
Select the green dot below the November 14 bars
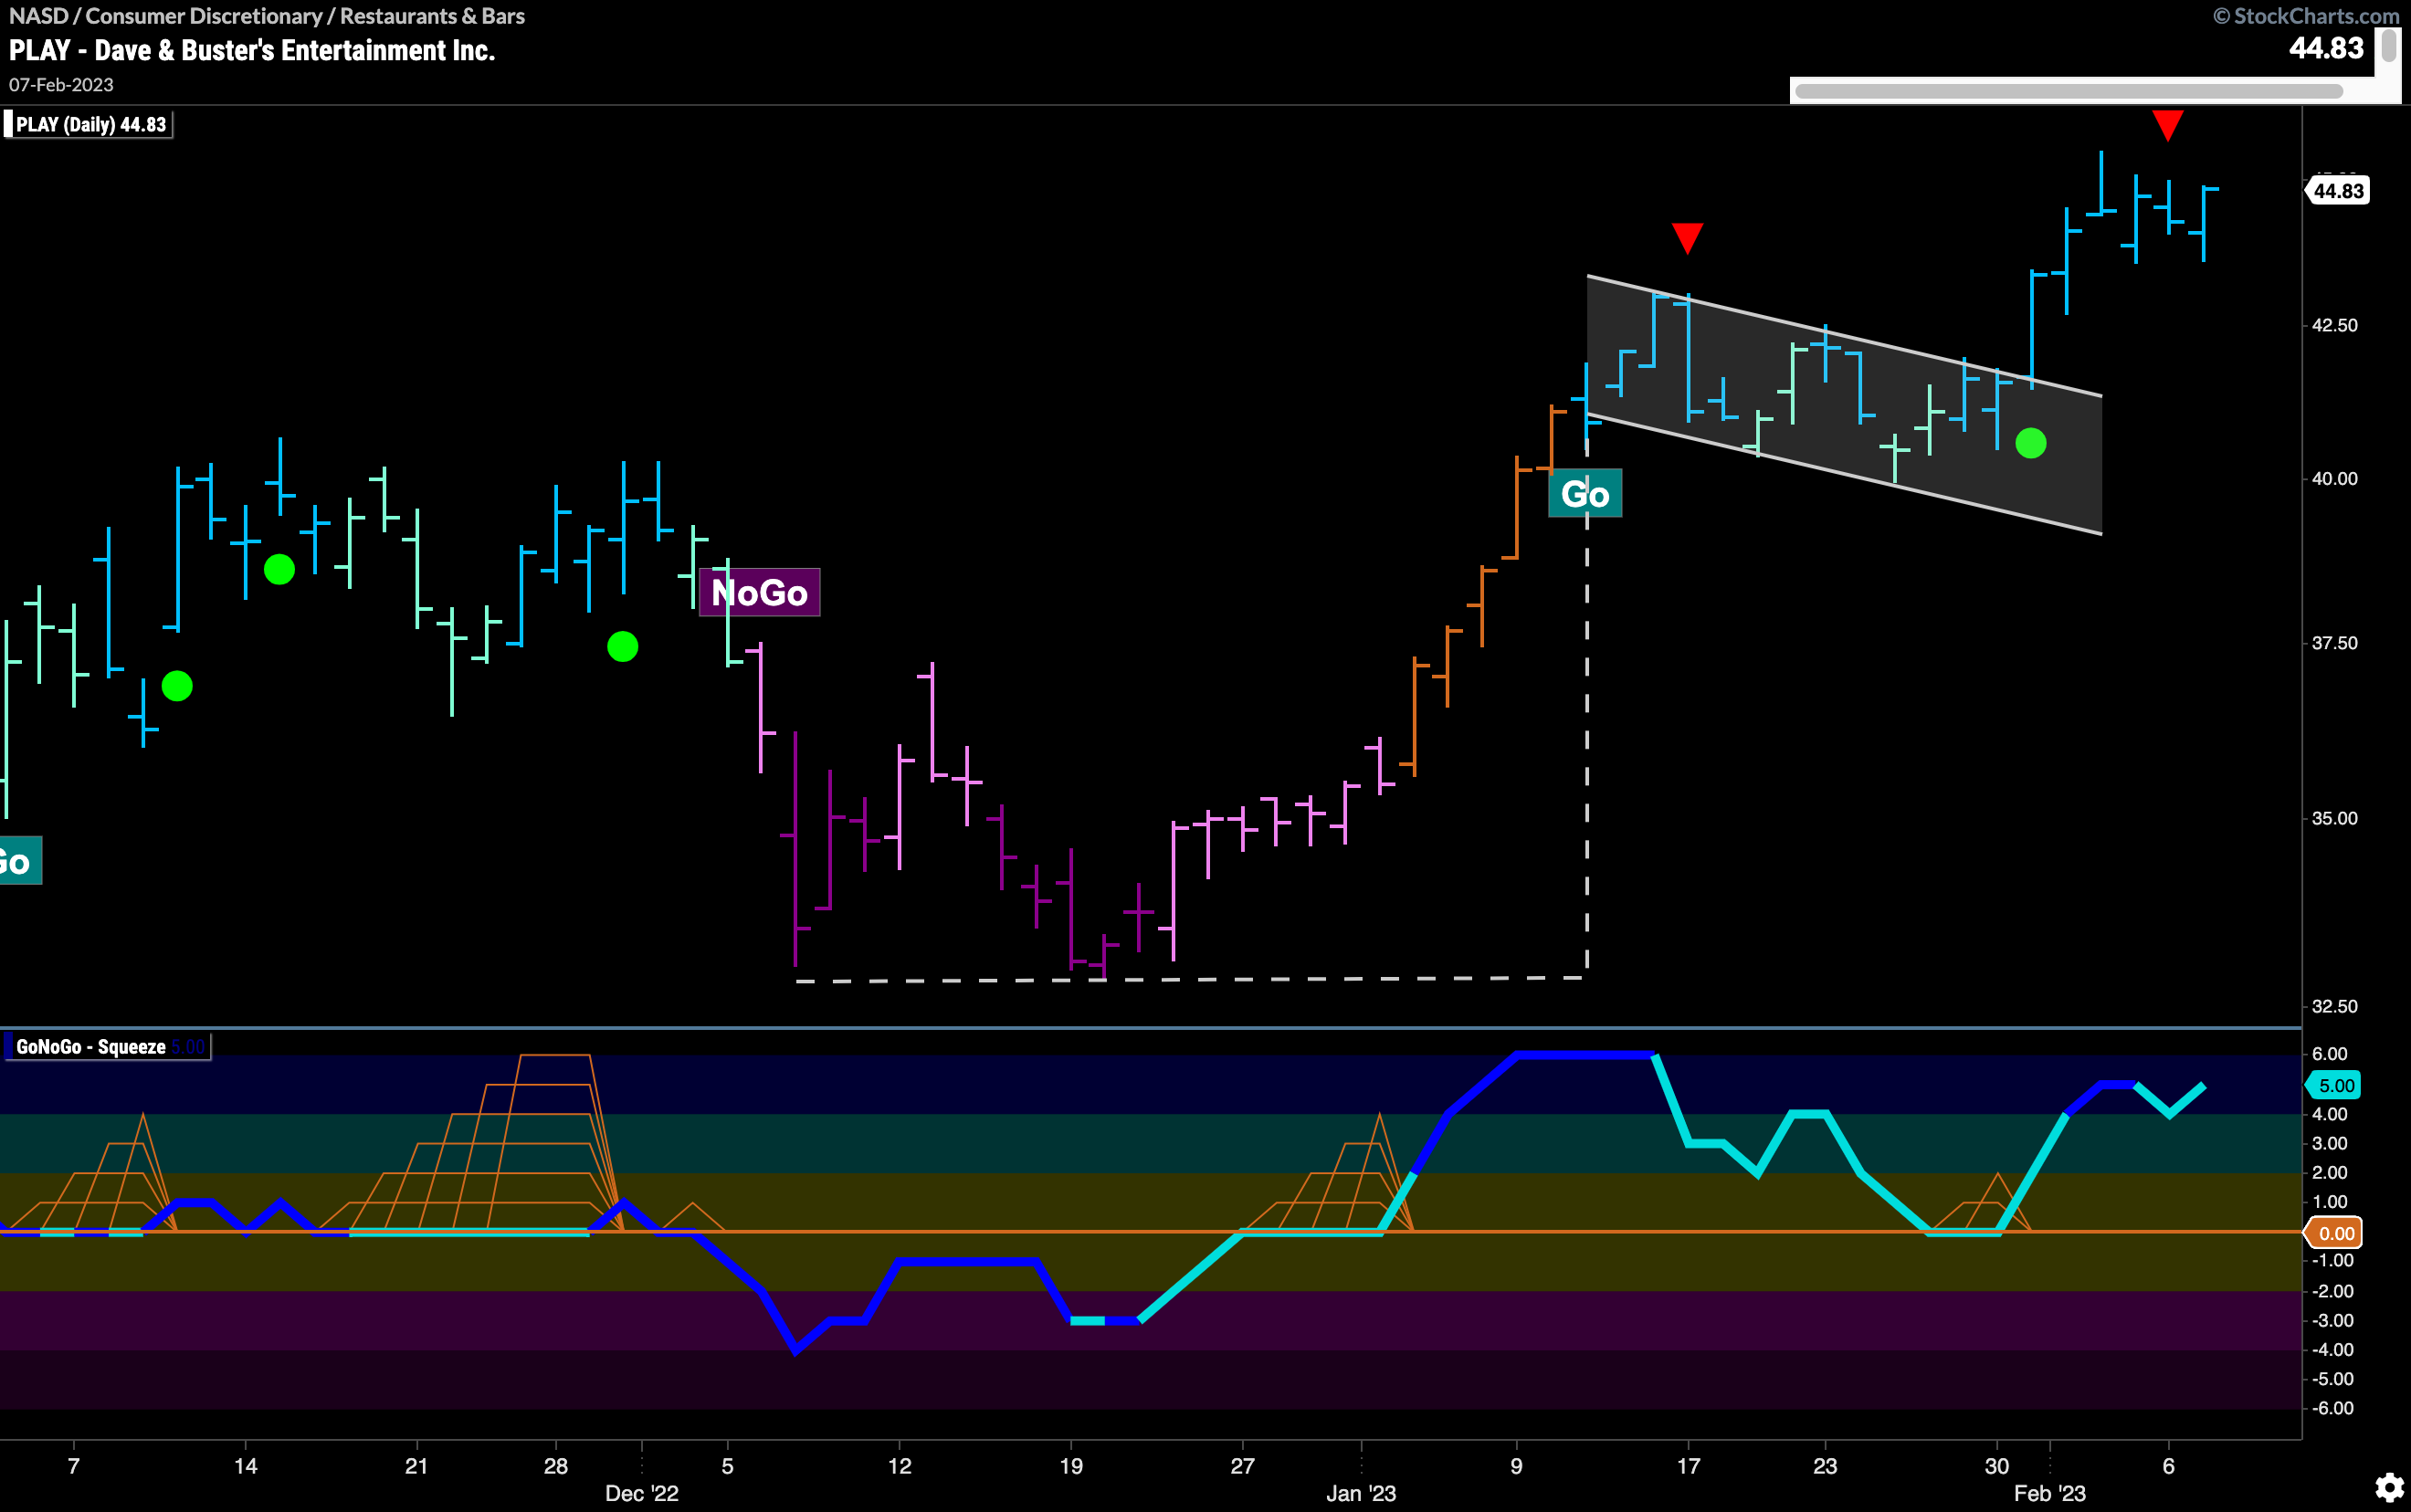[279, 570]
